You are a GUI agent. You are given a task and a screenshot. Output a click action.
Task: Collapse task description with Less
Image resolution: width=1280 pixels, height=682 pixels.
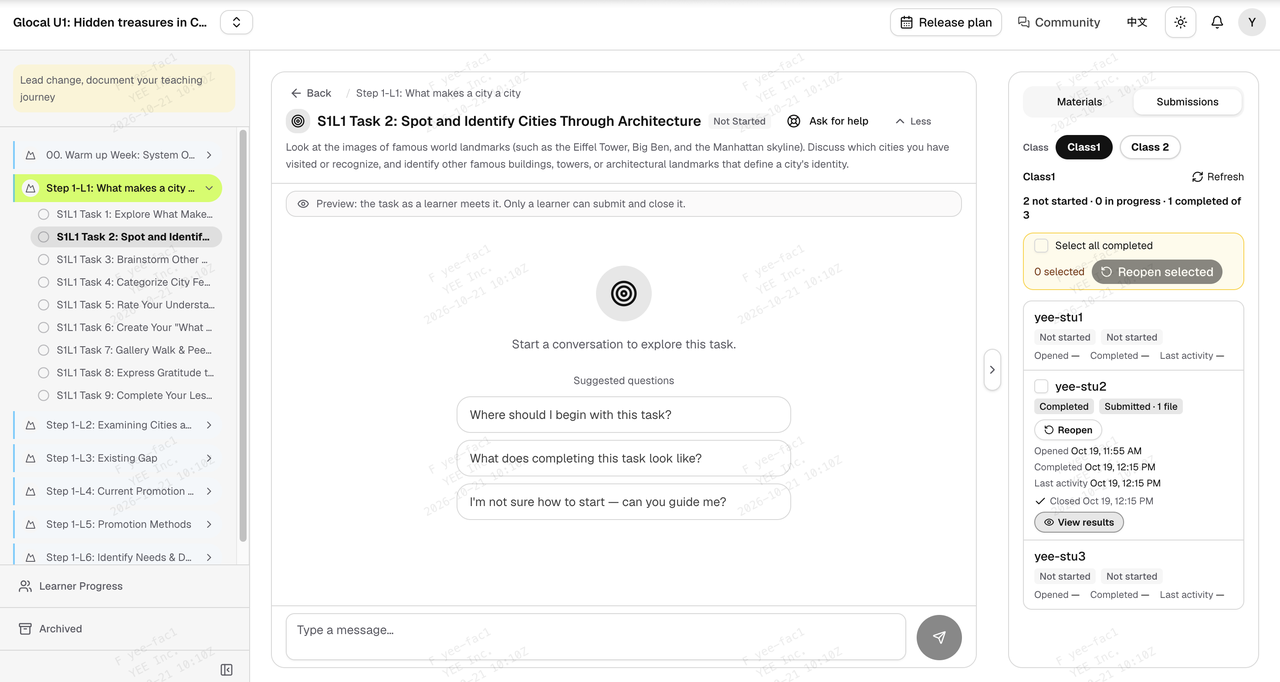click(x=913, y=121)
